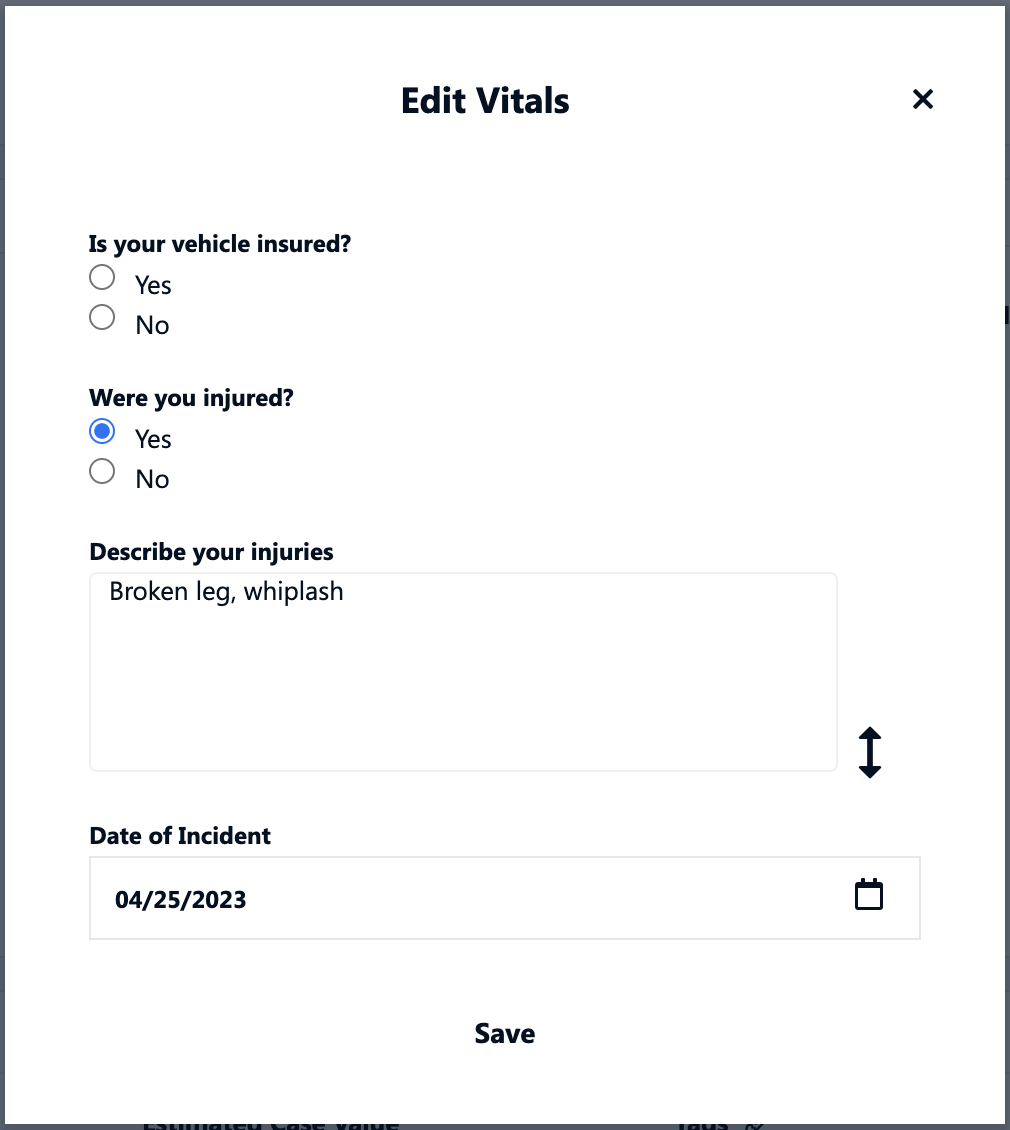Click the 'Is your vehicle insured?' label
1010x1130 pixels.
(x=220, y=244)
